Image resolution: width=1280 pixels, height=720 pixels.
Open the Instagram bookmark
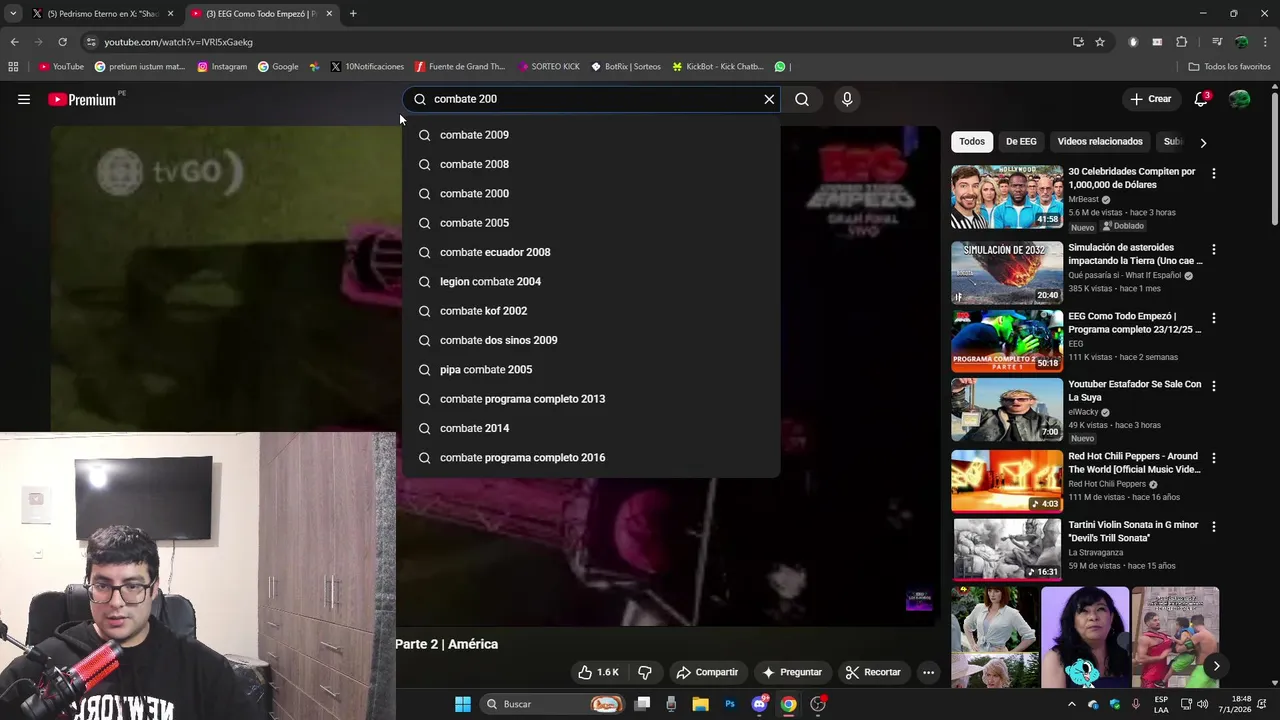pyautogui.click(x=222, y=67)
